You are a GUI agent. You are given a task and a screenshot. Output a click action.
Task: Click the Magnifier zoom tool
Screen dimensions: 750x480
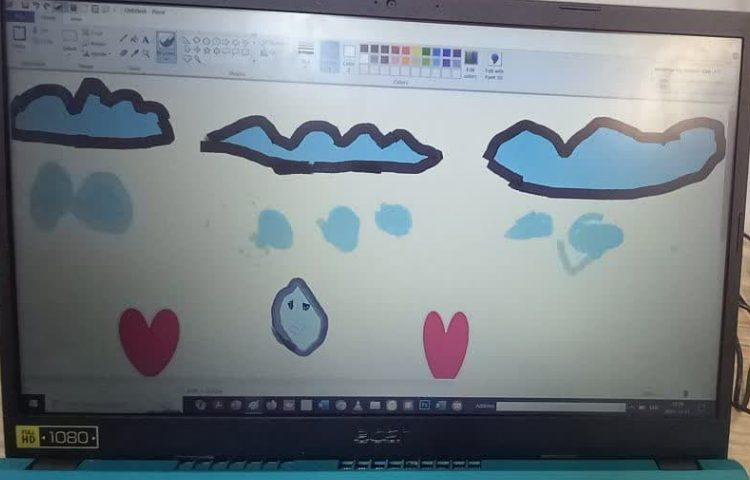tap(146, 52)
